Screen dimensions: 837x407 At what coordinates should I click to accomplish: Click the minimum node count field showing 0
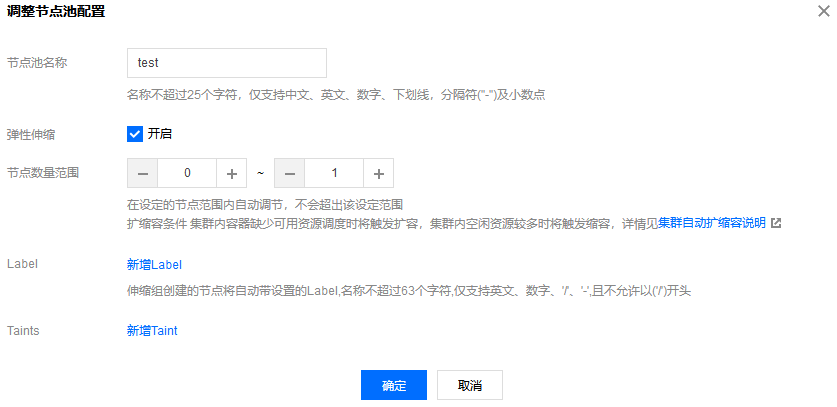[187, 173]
